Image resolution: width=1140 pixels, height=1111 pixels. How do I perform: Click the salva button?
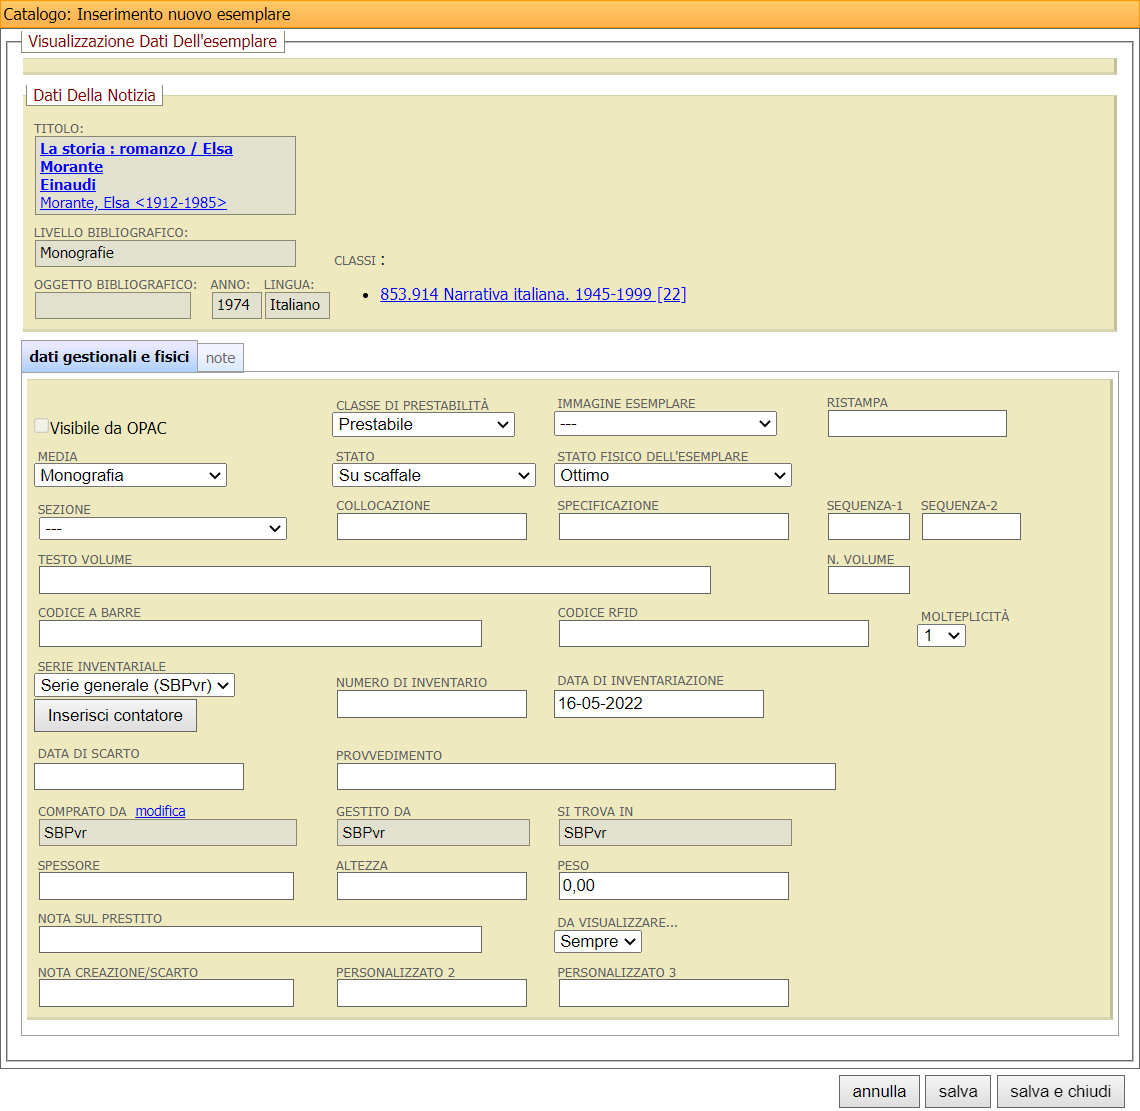tap(957, 1092)
